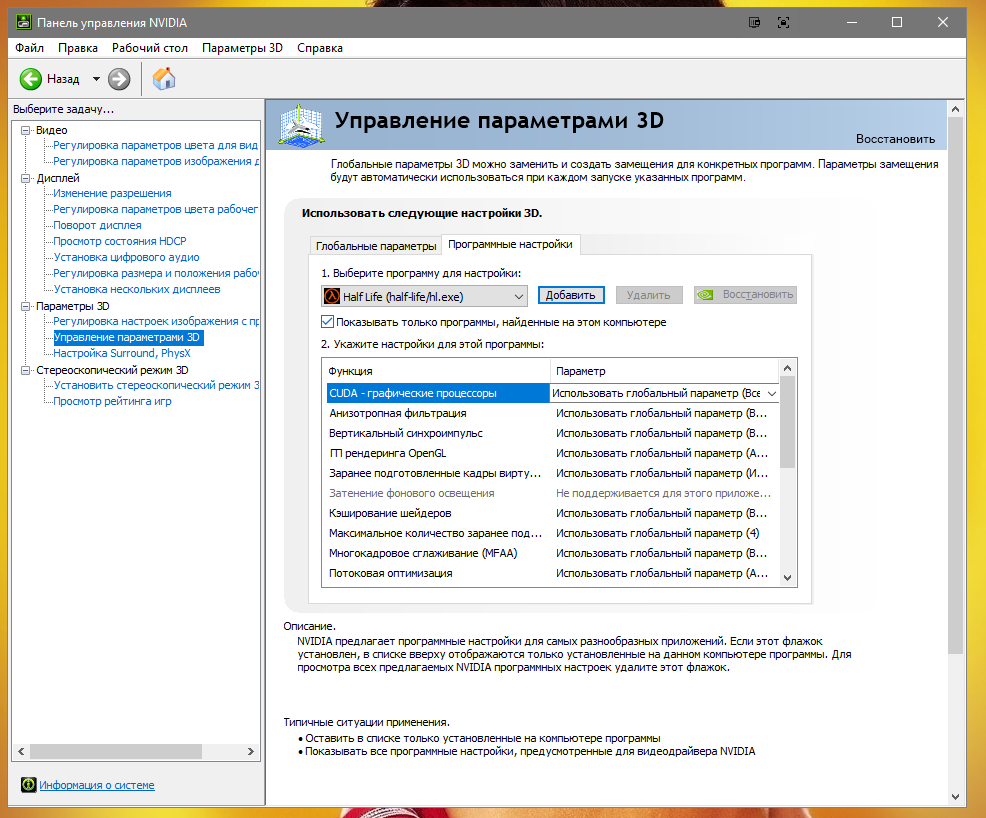986x818 pixels.
Task: Click the settings list scroll-down arrow
Action: point(788,578)
